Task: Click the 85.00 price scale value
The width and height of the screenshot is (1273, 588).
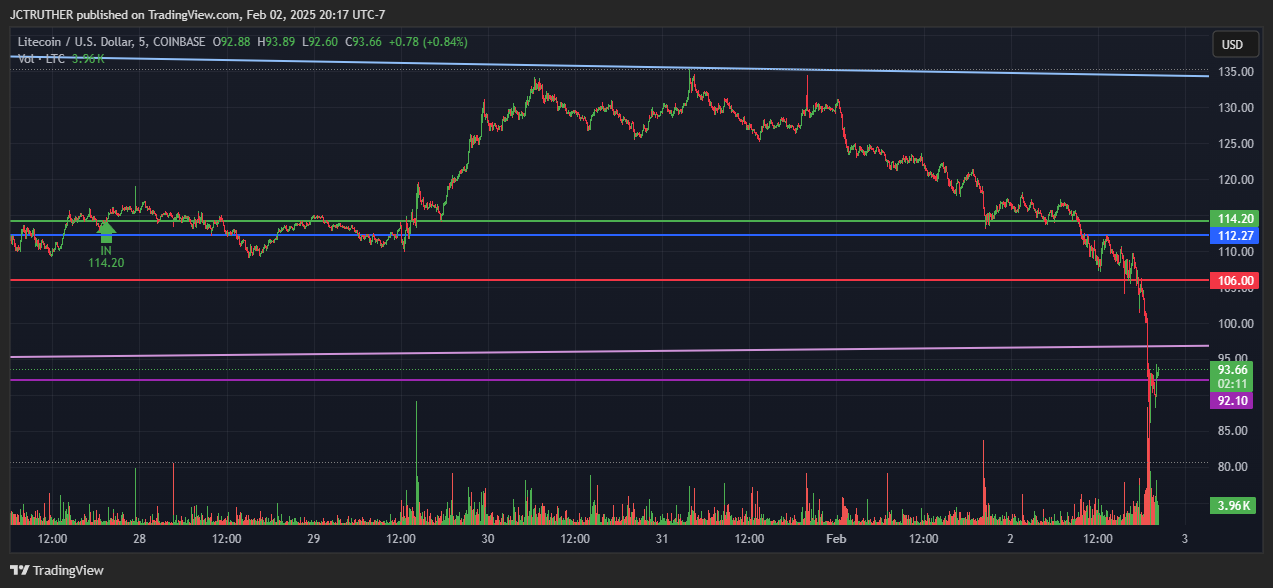Action: pyautogui.click(x=1235, y=431)
